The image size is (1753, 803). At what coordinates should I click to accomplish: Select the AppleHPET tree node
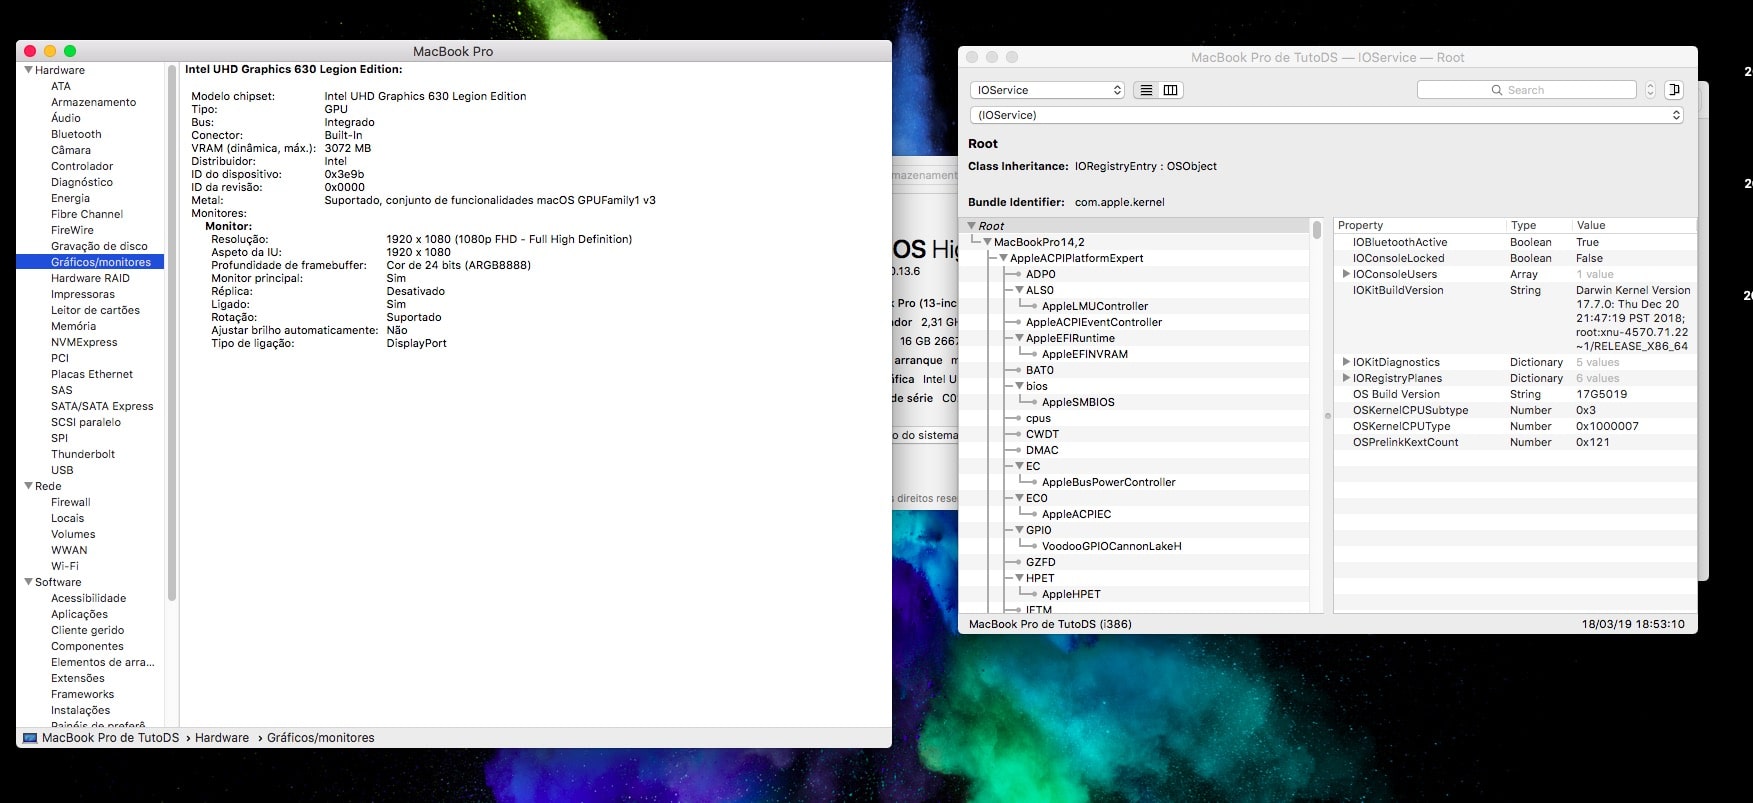(x=1071, y=594)
